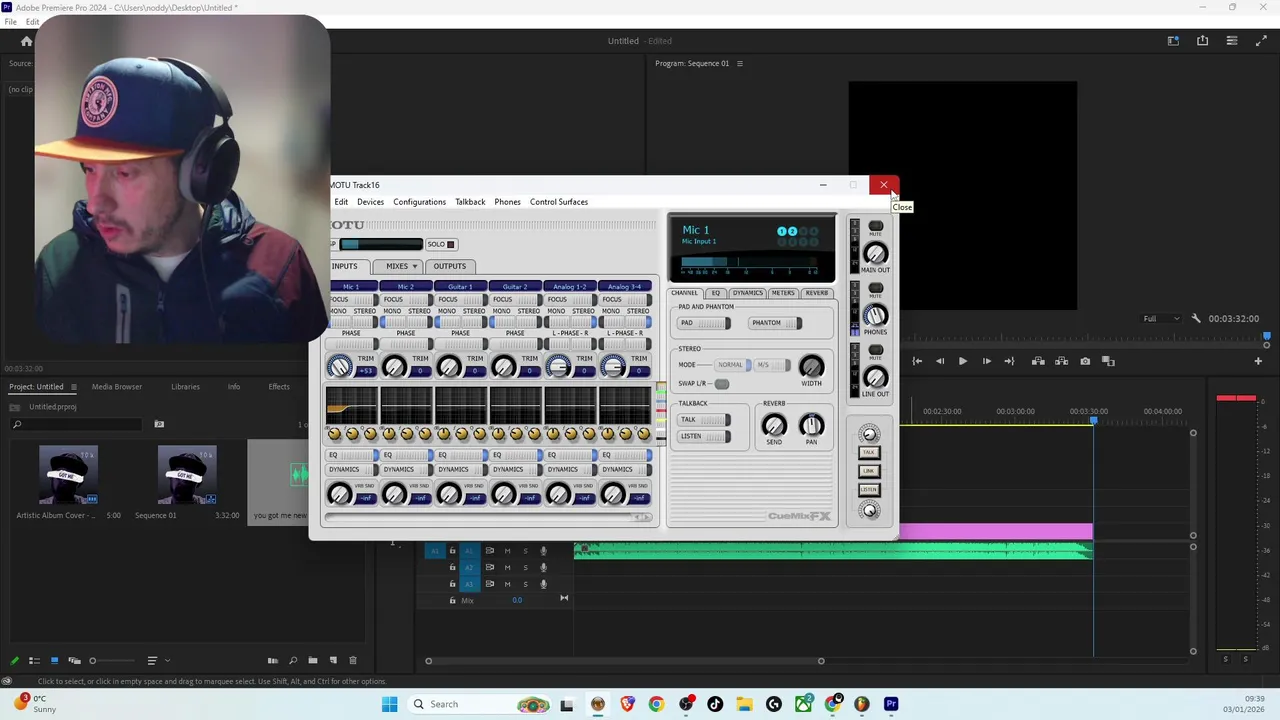Viewport: 1280px width, 720px height.
Task: Open Media Browser panel tab
Action: (x=117, y=387)
